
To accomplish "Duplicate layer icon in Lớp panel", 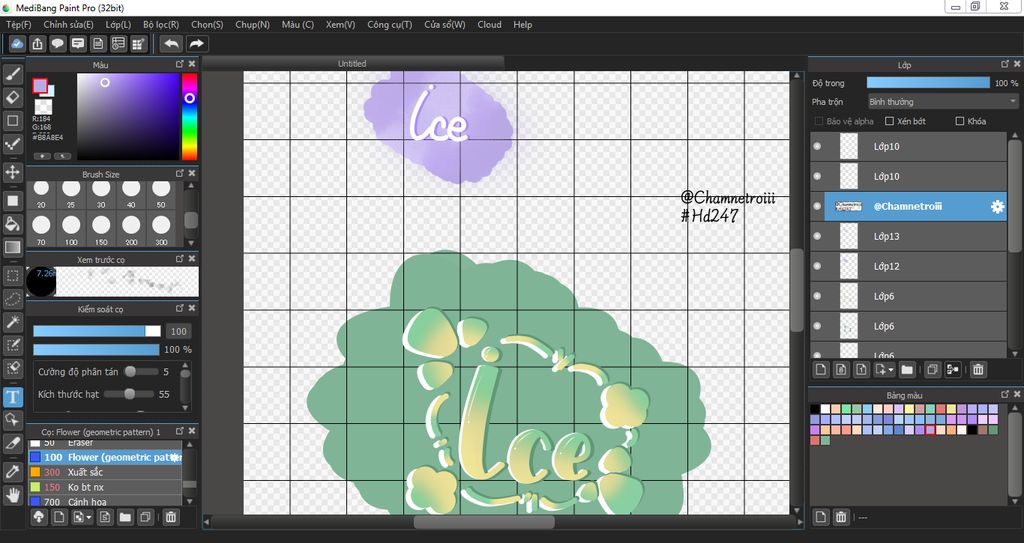I will click(933, 369).
